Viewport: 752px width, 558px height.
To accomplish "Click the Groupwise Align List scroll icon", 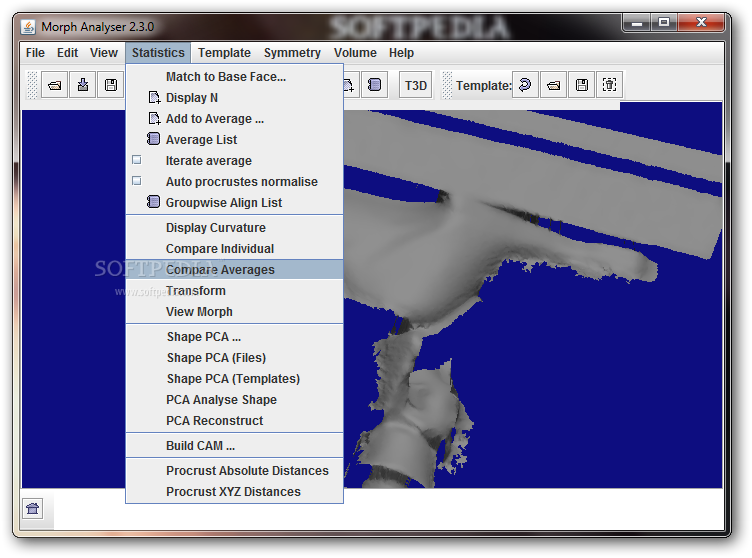I will pyautogui.click(x=153, y=202).
